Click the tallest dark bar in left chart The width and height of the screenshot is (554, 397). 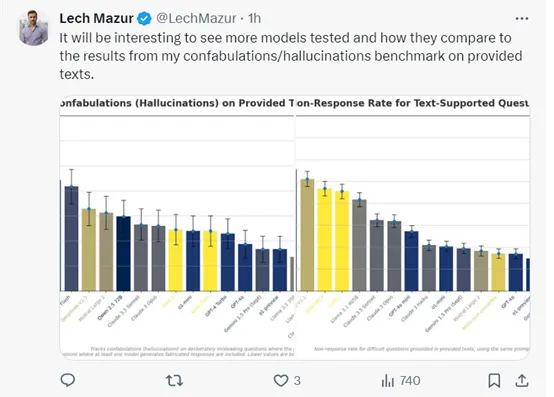click(71, 239)
